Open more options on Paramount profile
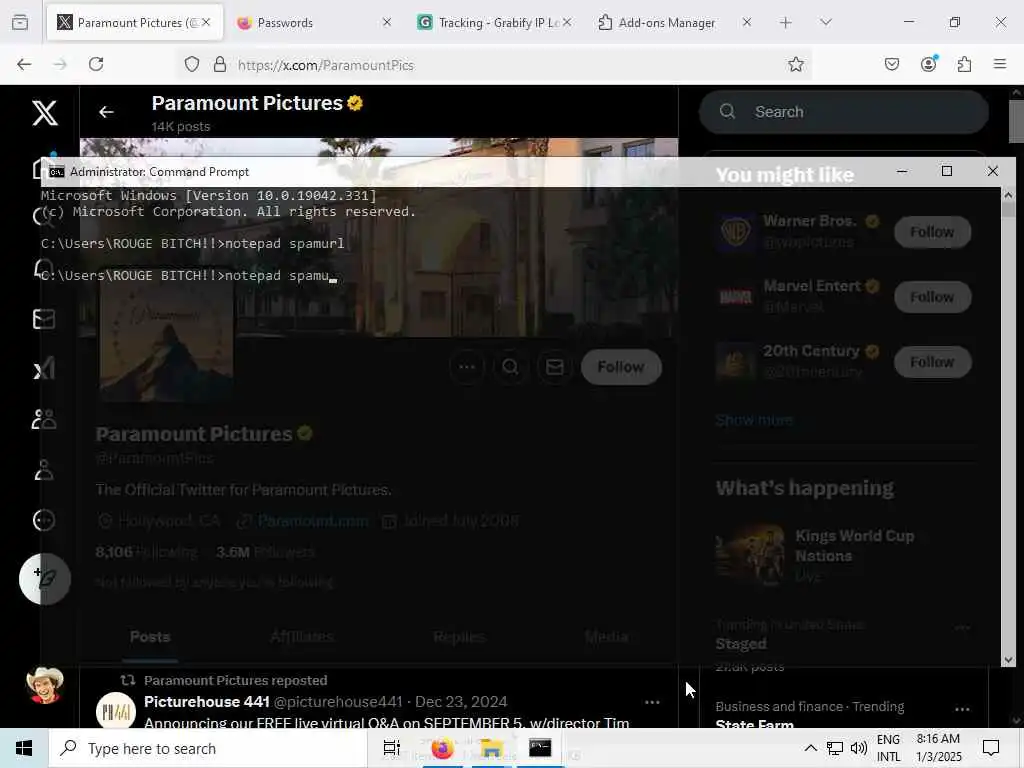 pyautogui.click(x=467, y=367)
